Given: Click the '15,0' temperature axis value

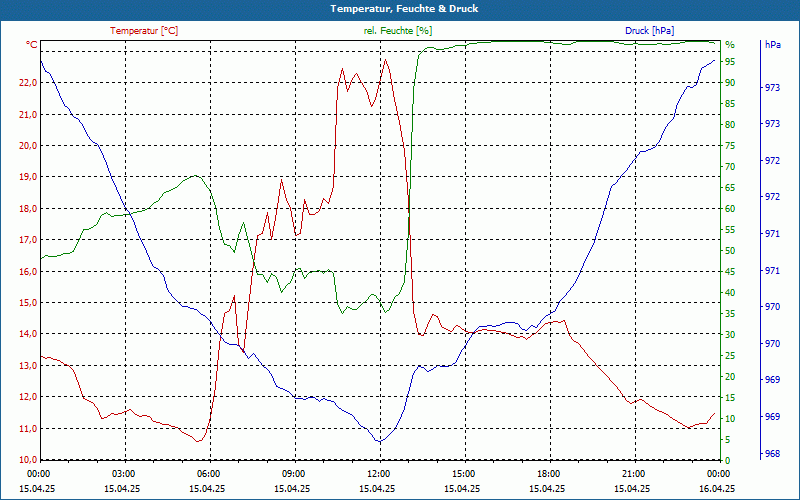Looking at the screenshot, I should click(x=28, y=303).
